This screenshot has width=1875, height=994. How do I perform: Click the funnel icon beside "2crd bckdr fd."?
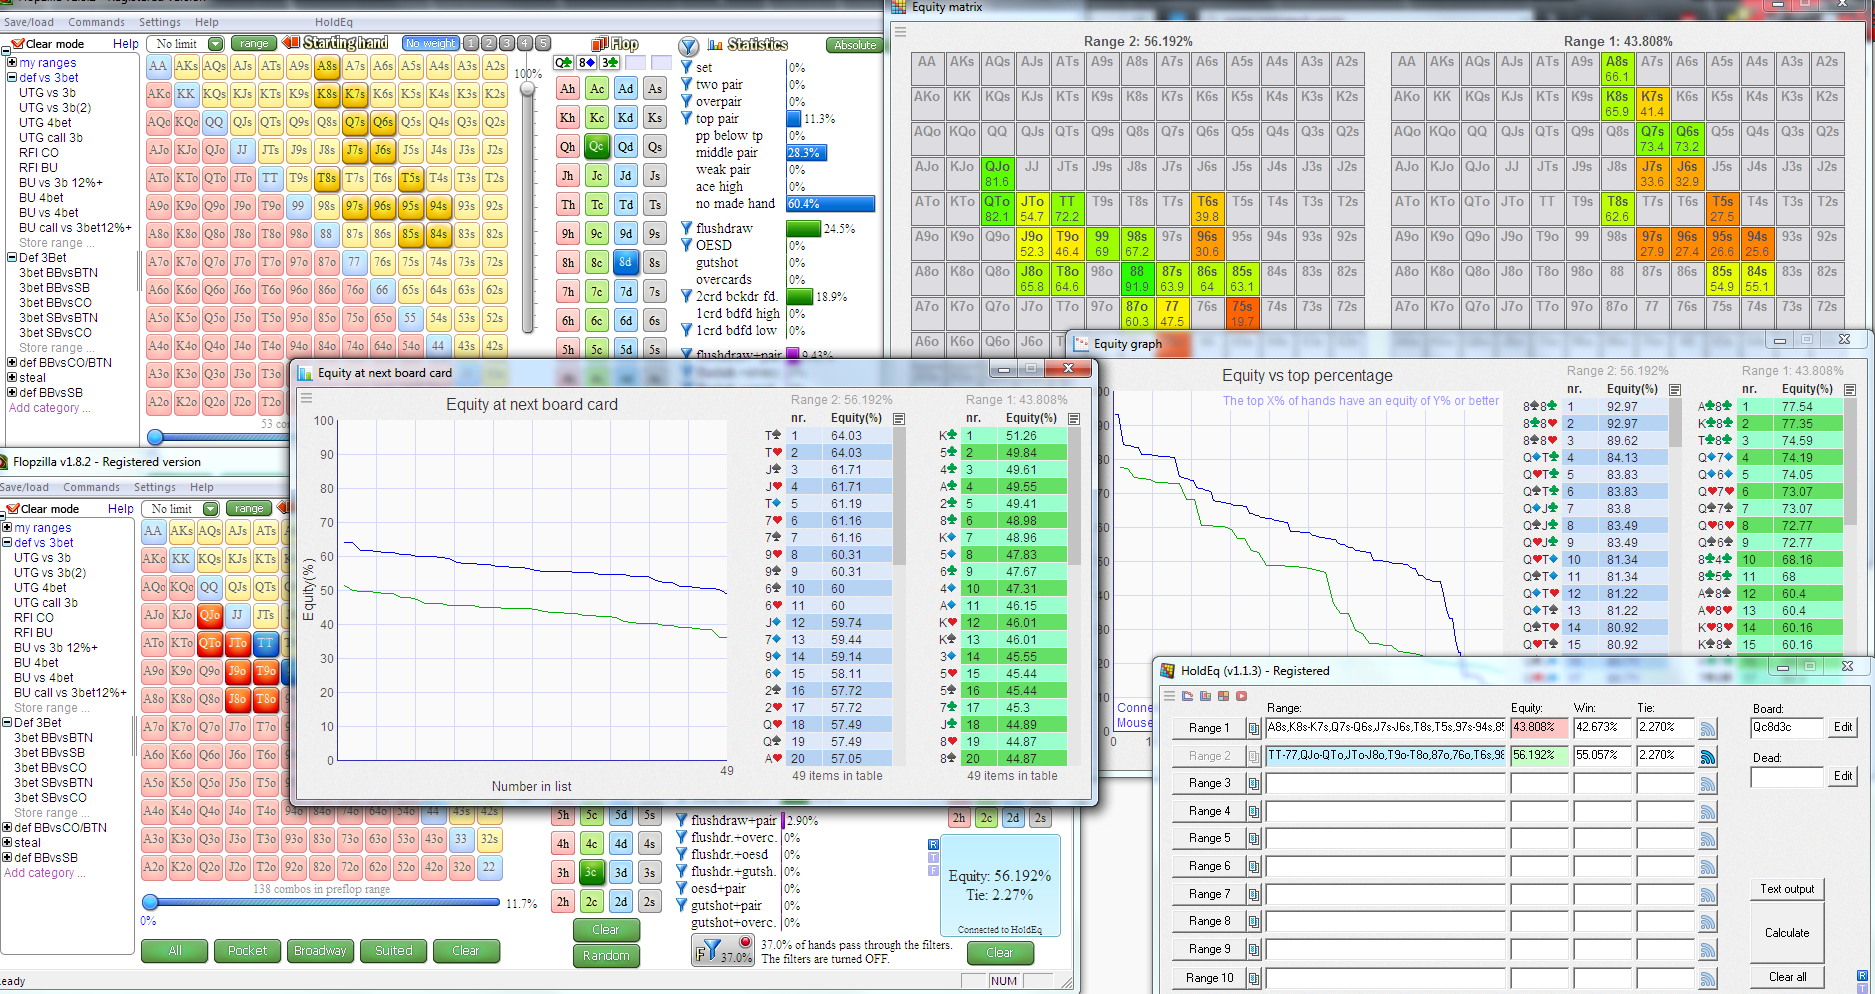click(687, 296)
